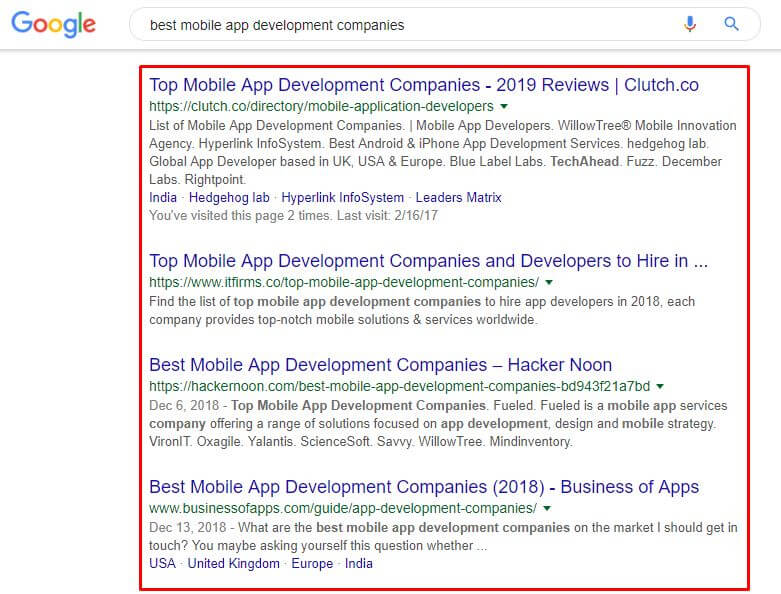
Task: Open the Business of Apps result title
Action: point(424,487)
